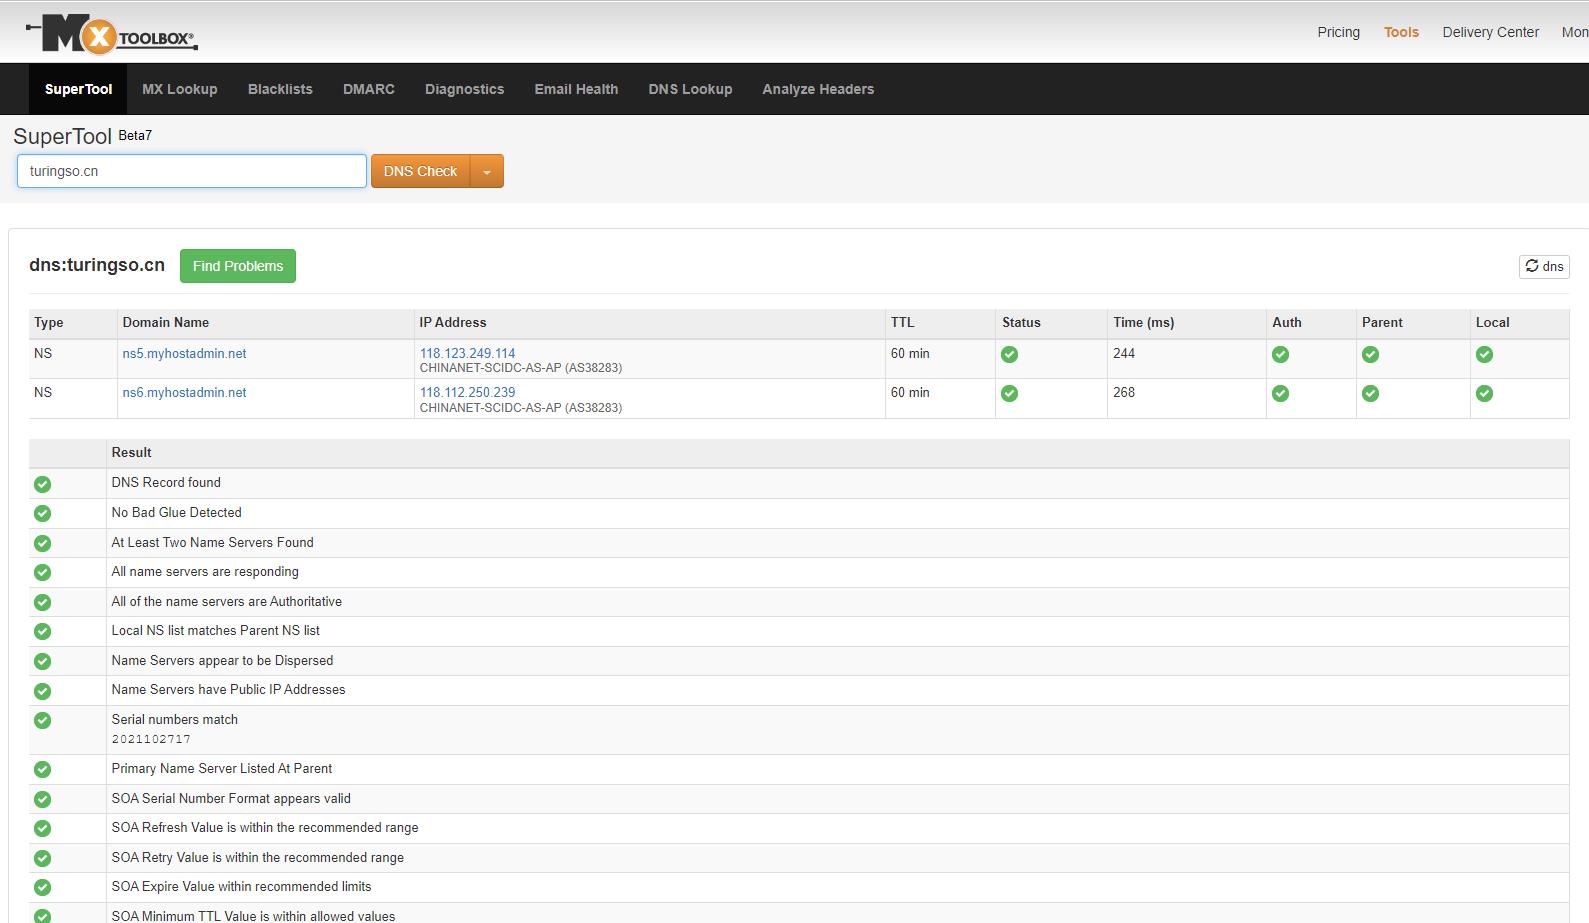Click Auth check icon in ns6 row
The width and height of the screenshot is (1589, 923).
[x=1280, y=394]
